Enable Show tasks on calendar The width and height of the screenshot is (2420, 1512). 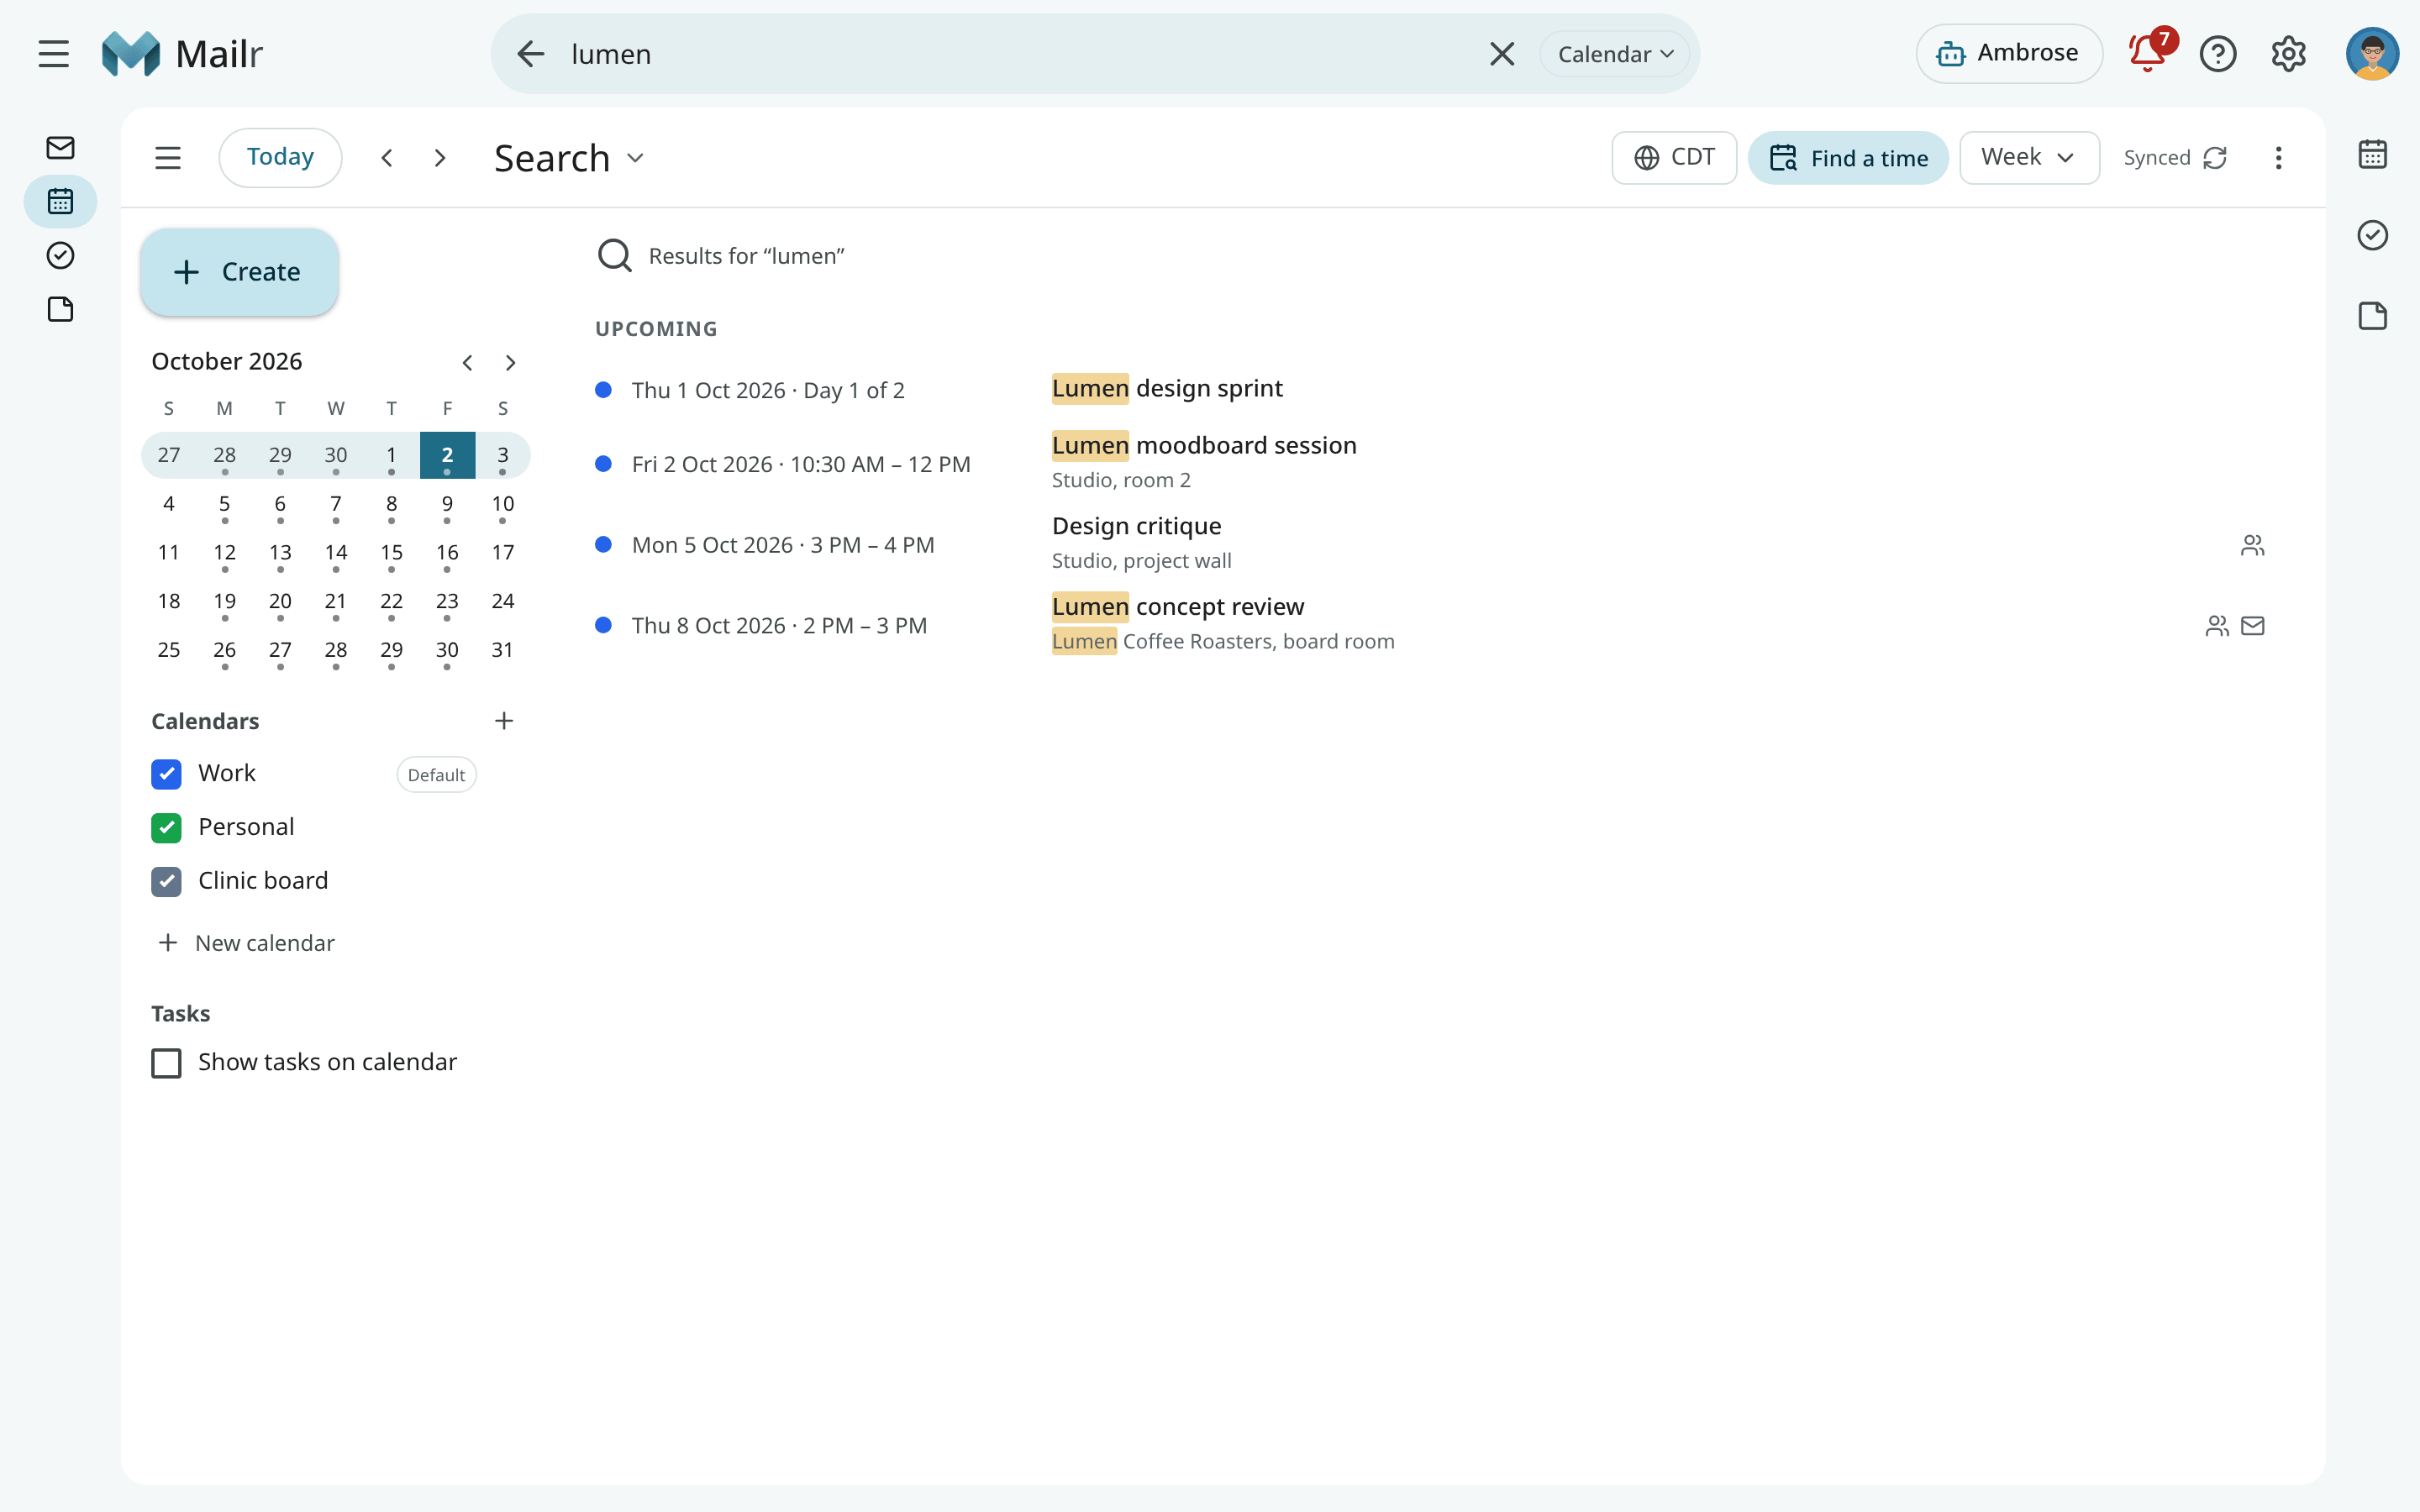click(x=166, y=1063)
